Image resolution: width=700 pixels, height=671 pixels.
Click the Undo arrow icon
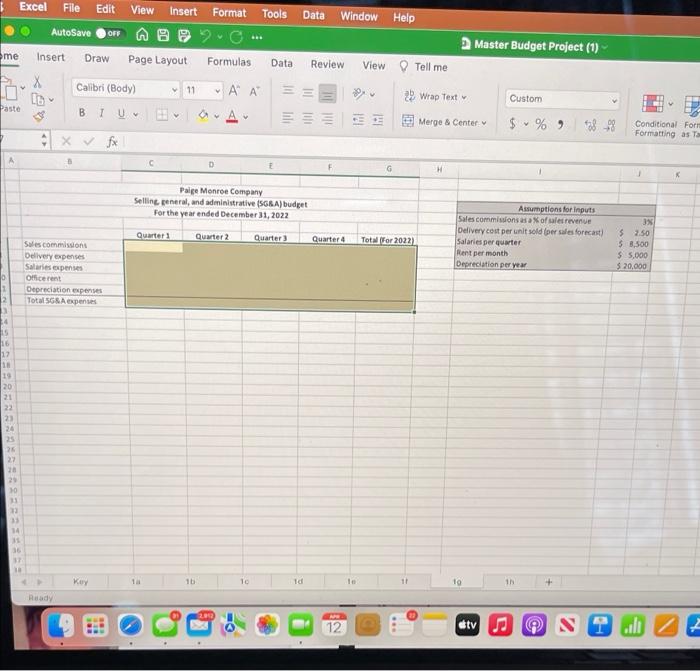point(205,36)
